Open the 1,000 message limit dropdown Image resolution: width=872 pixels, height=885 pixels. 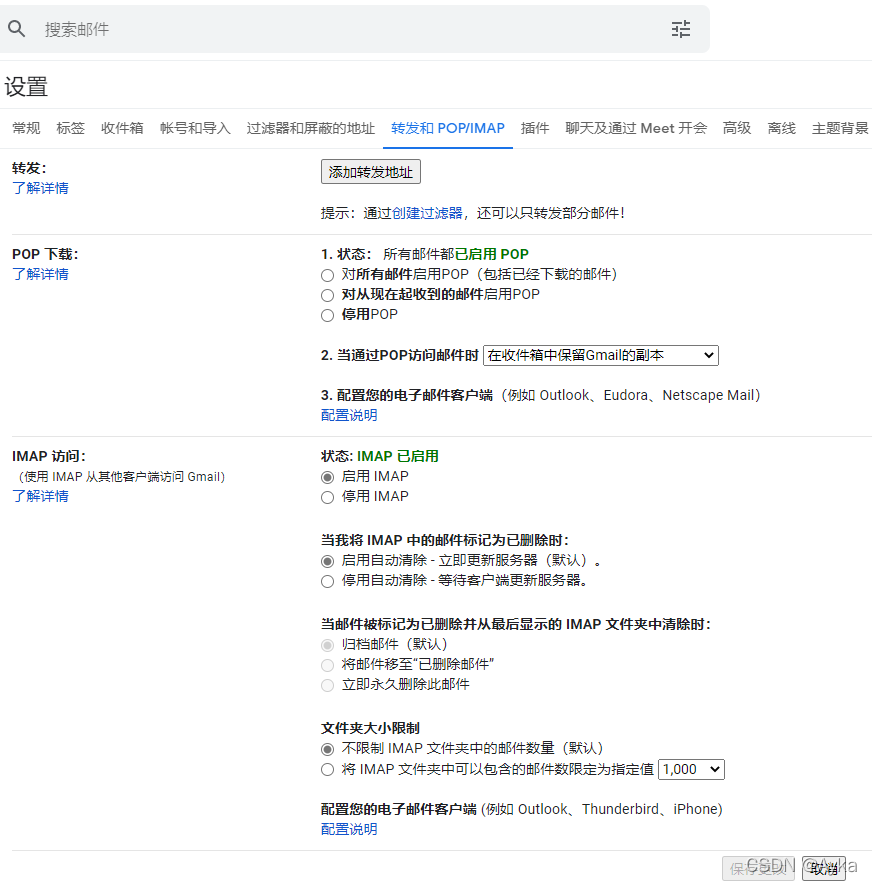coord(691,769)
